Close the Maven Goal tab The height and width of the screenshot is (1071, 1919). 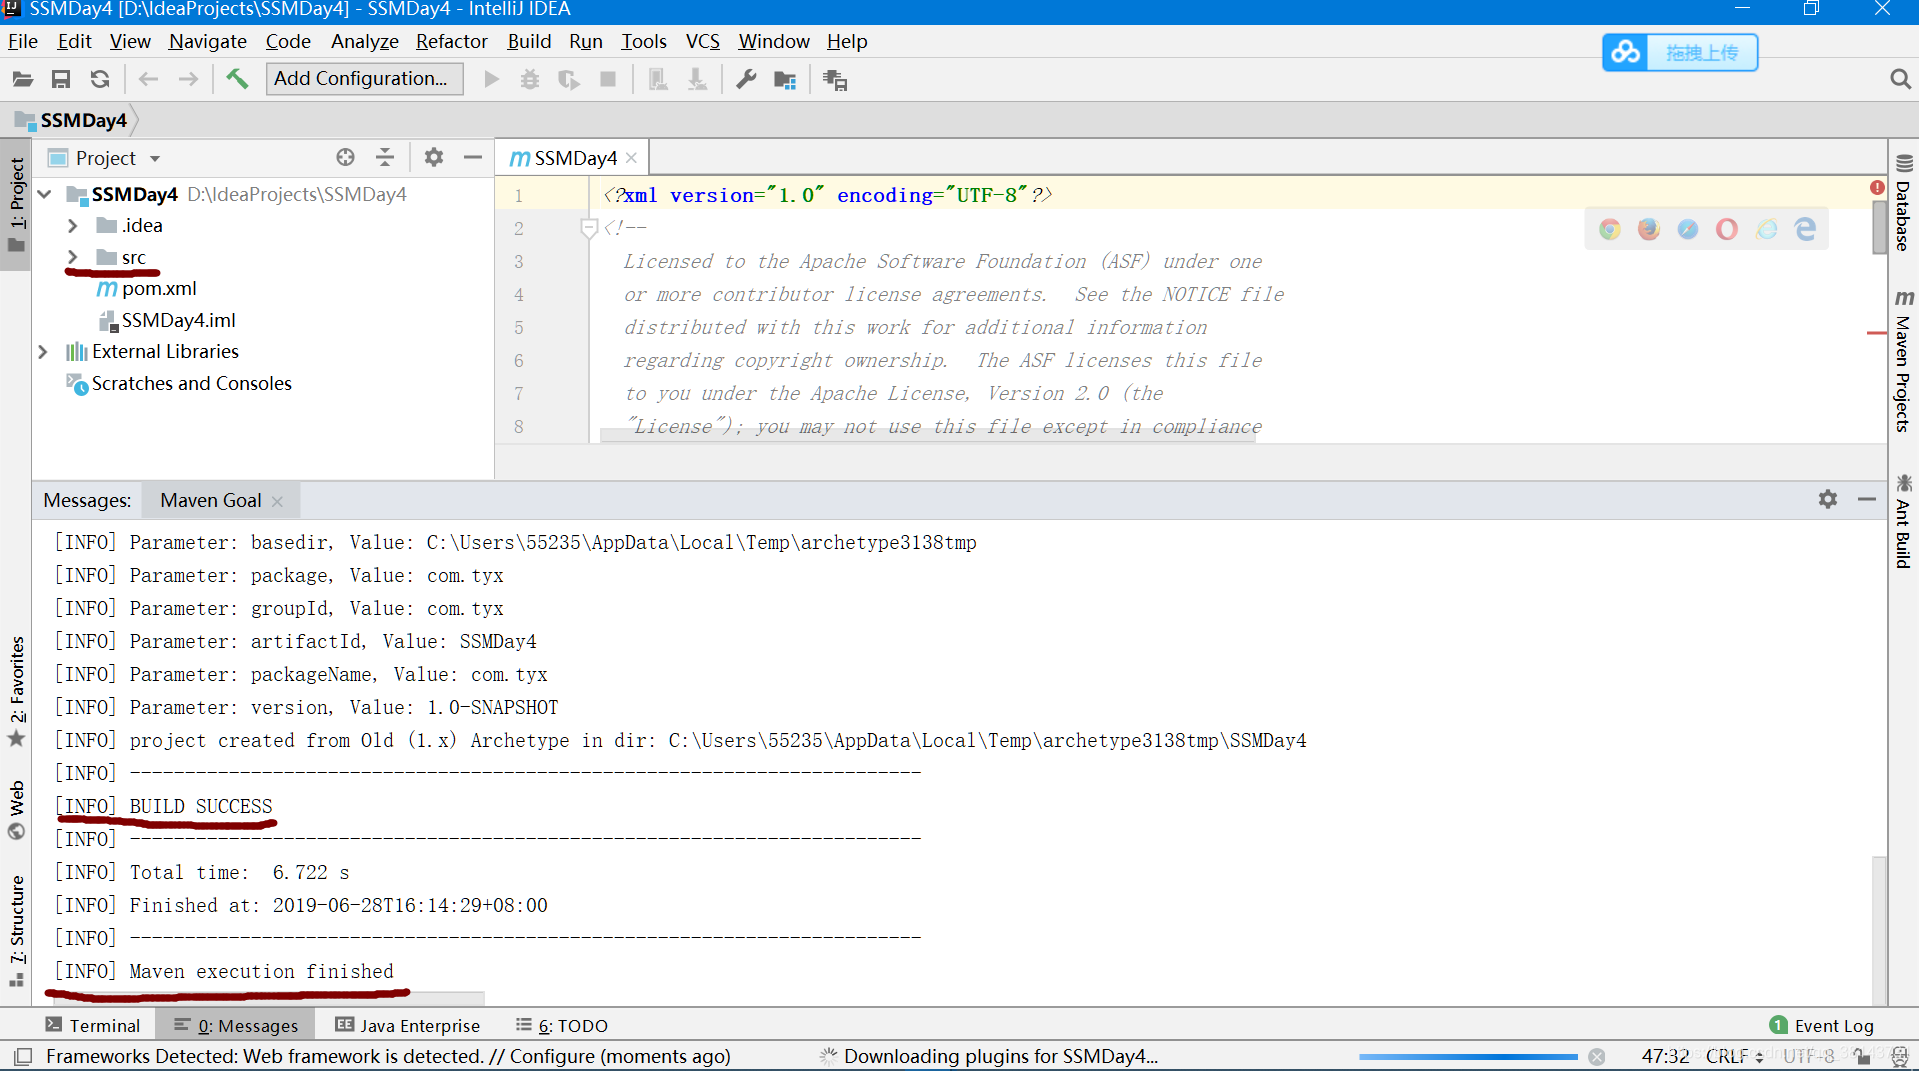coord(277,501)
